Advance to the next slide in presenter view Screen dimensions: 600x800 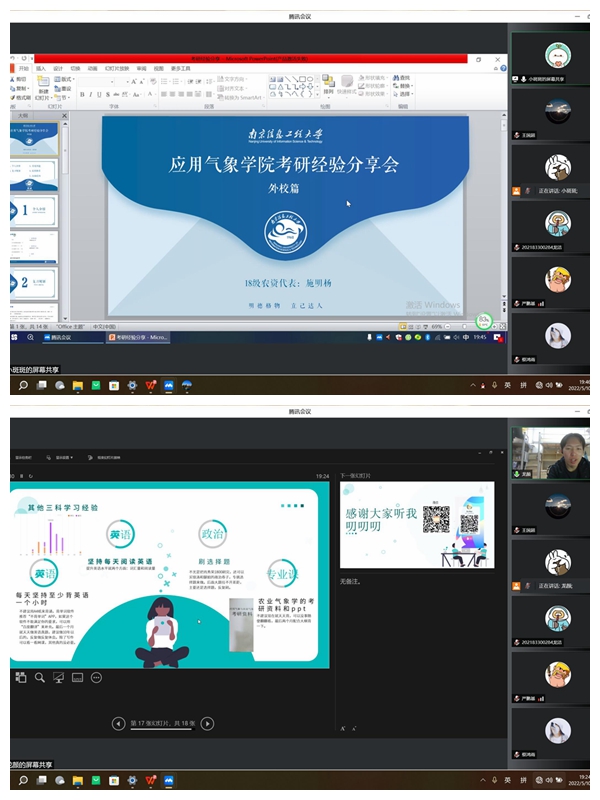coord(208,723)
